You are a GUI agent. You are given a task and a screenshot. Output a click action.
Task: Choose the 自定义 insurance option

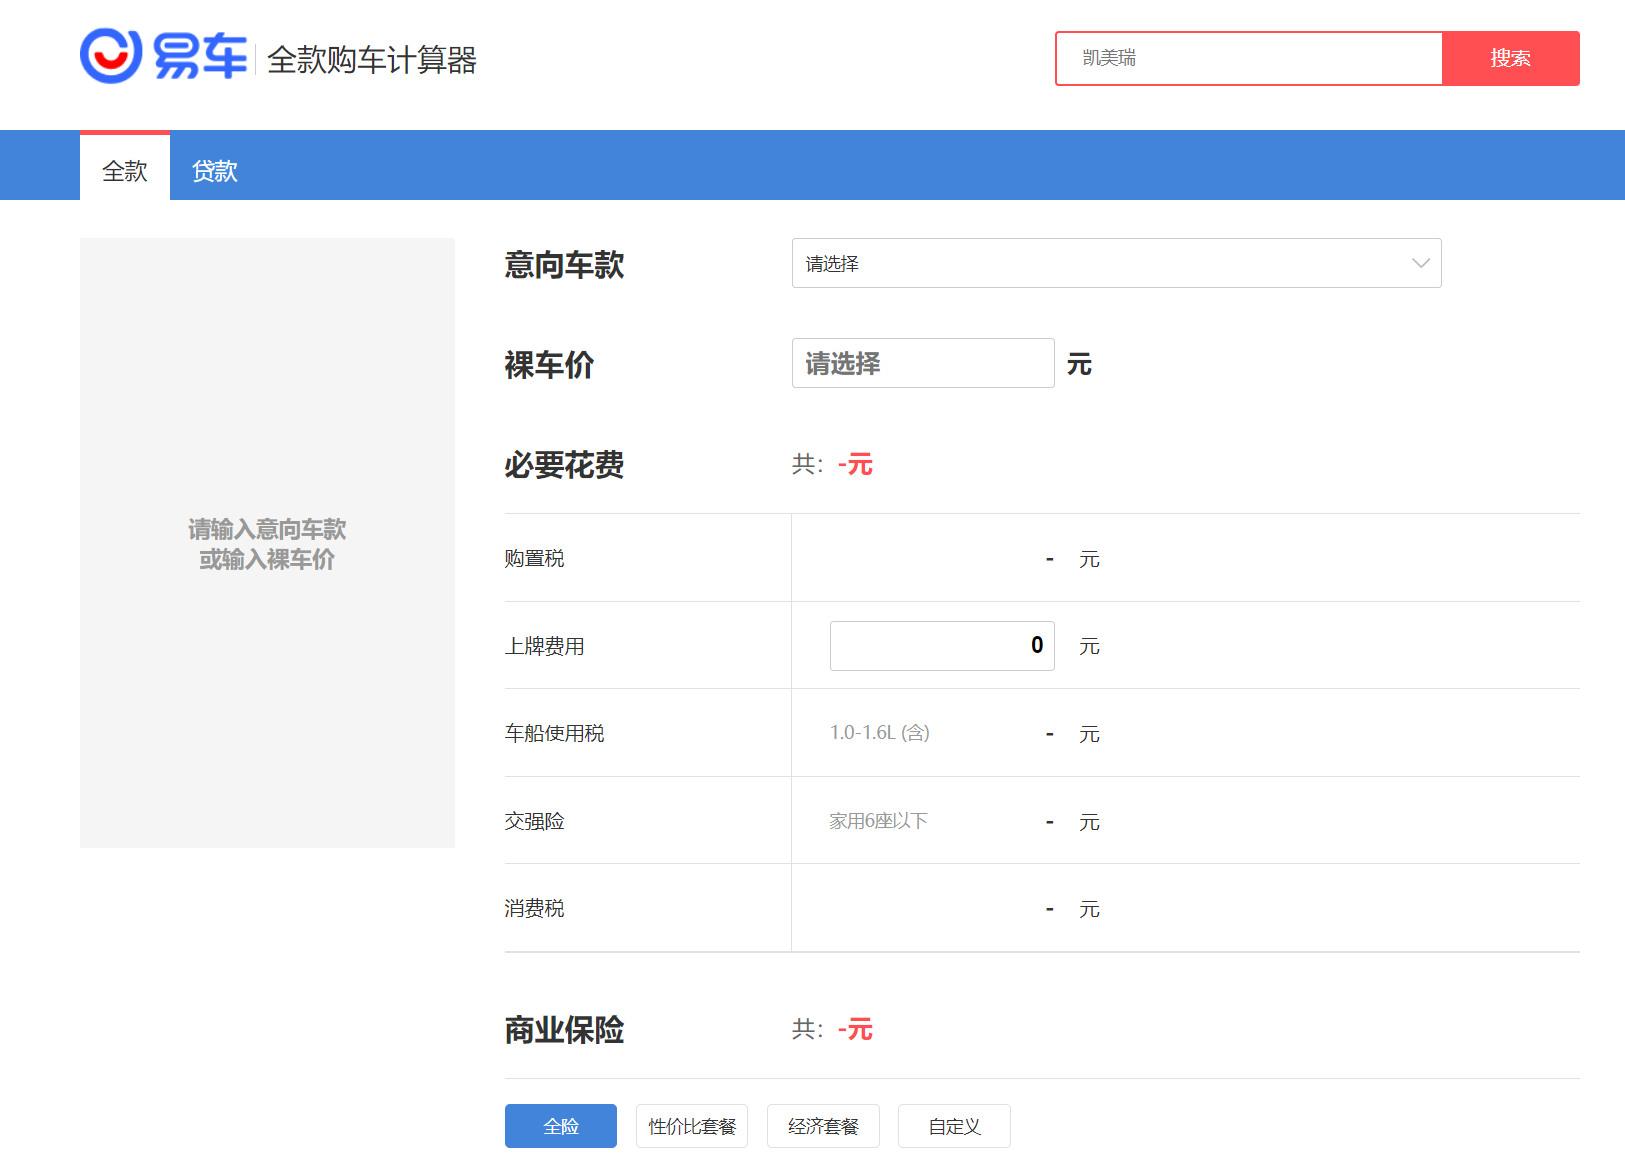point(953,1126)
